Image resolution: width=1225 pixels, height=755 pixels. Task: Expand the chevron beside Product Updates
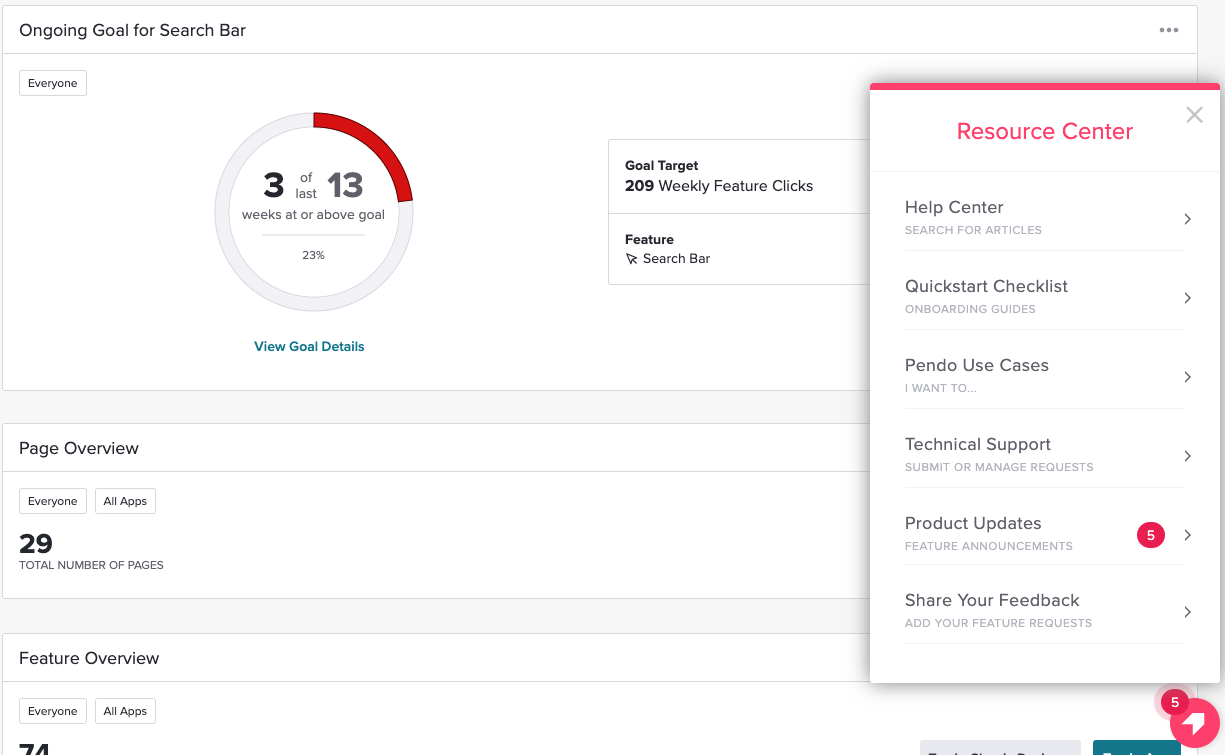(1187, 535)
